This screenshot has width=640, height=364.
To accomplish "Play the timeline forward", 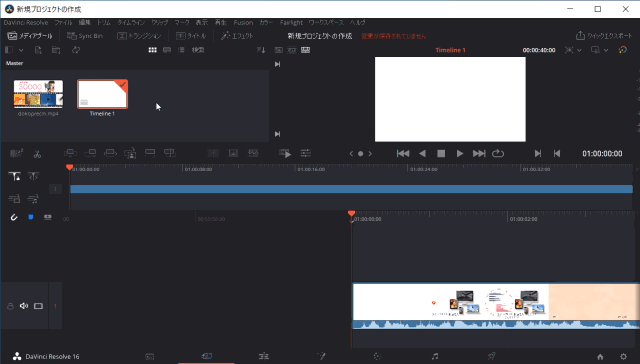I will tap(460, 153).
